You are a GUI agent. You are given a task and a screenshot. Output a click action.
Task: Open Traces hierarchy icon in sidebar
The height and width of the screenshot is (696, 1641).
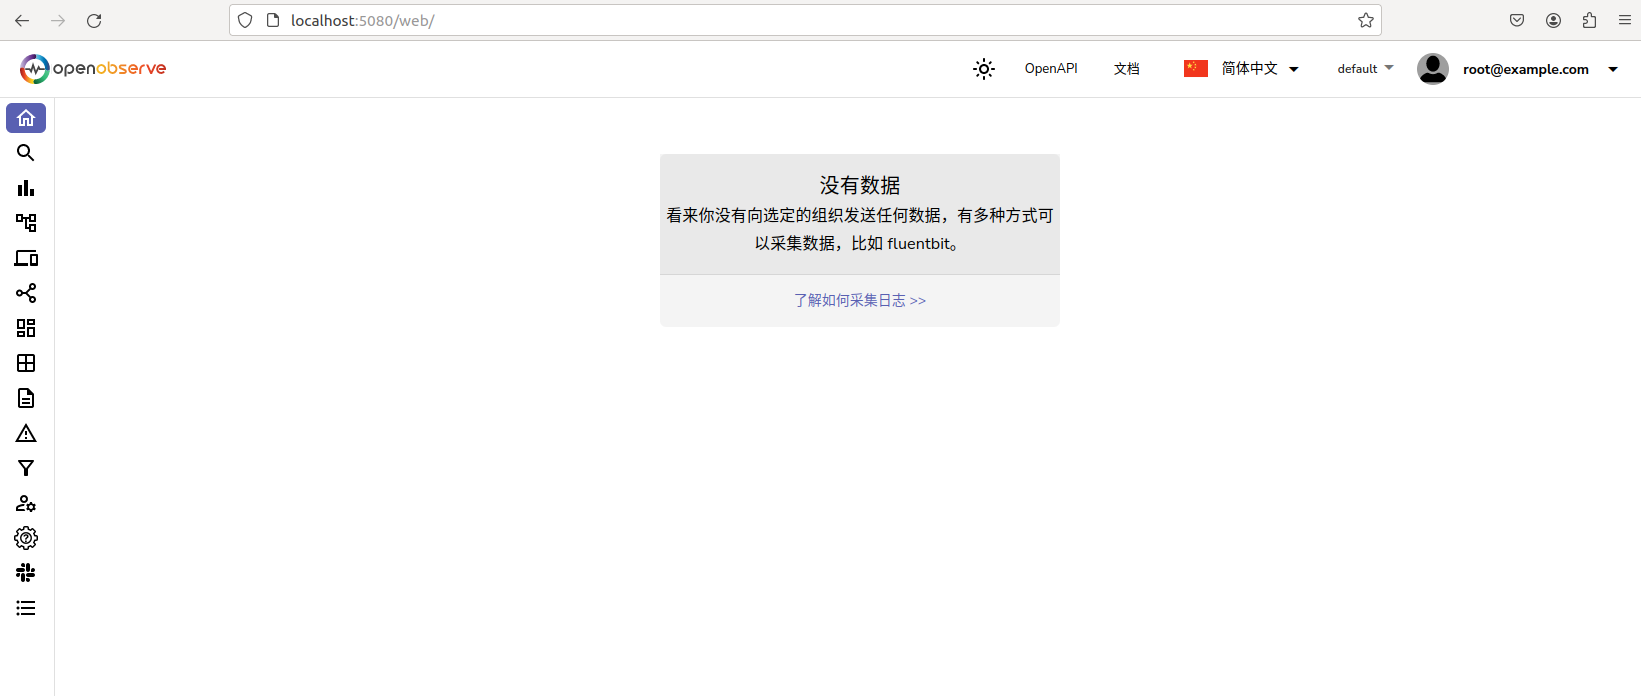coord(26,223)
